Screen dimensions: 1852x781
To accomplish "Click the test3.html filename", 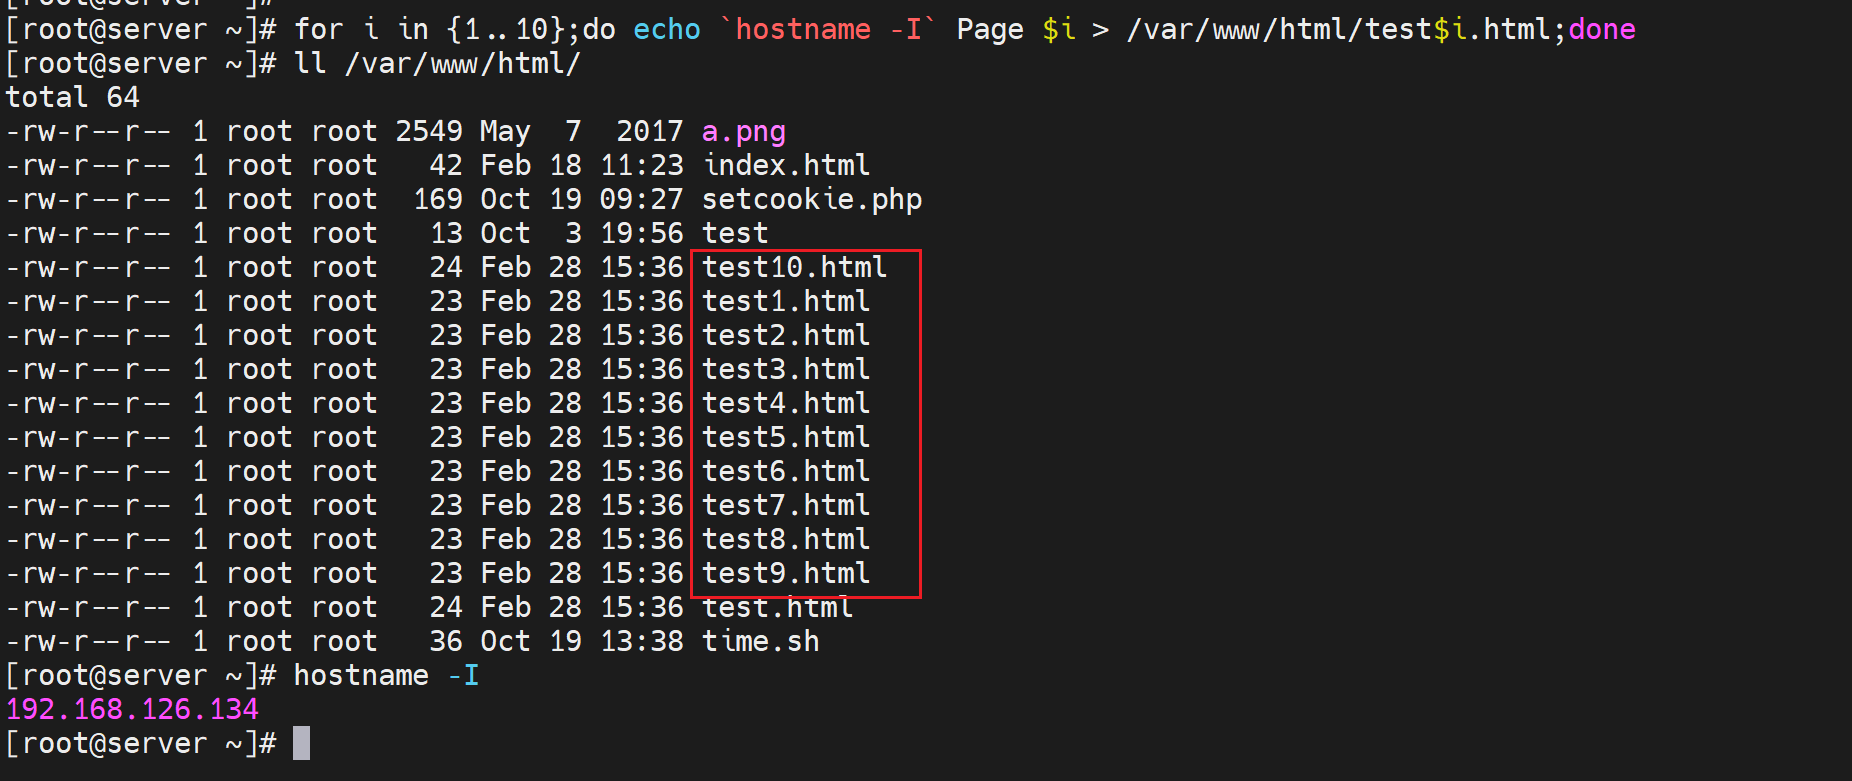I will [786, 370].
